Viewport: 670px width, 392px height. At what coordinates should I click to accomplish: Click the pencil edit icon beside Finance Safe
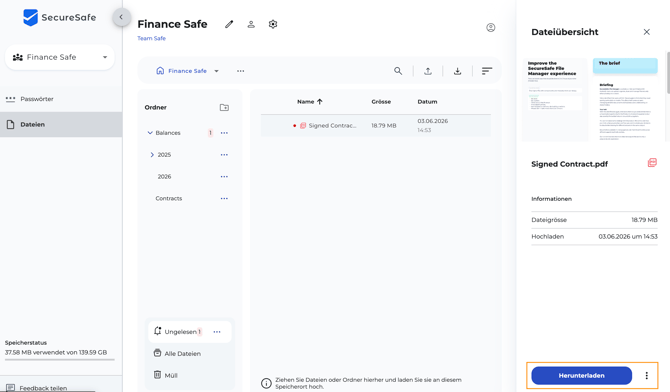(x=229, y=24)
